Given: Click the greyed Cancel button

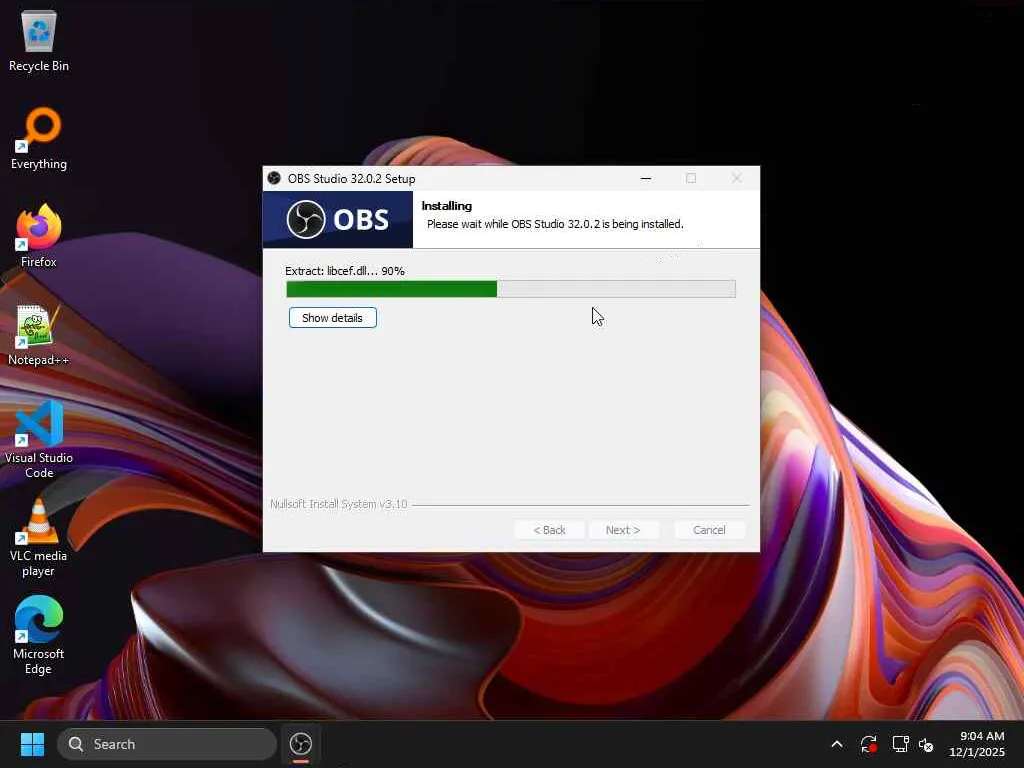Looking at the screenshot, I should [x=709, y=530].
